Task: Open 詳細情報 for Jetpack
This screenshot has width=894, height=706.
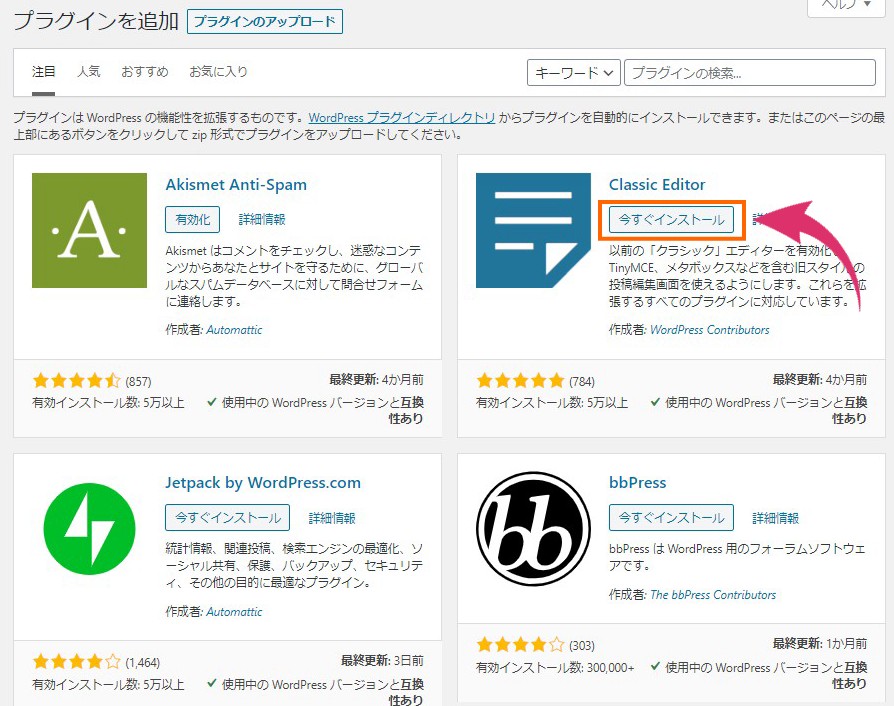Action: tap(332, 518)
